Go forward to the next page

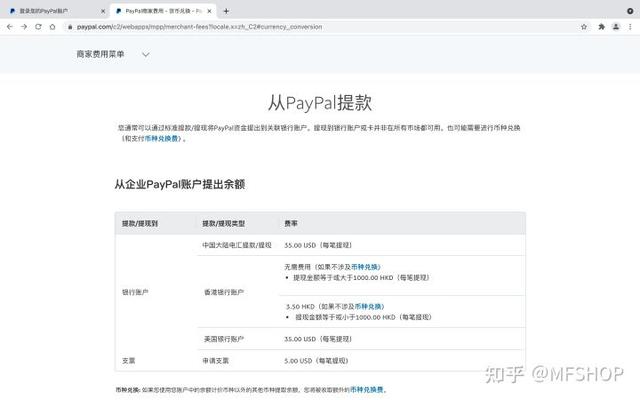pyautogui.click(x=24, y=27)
